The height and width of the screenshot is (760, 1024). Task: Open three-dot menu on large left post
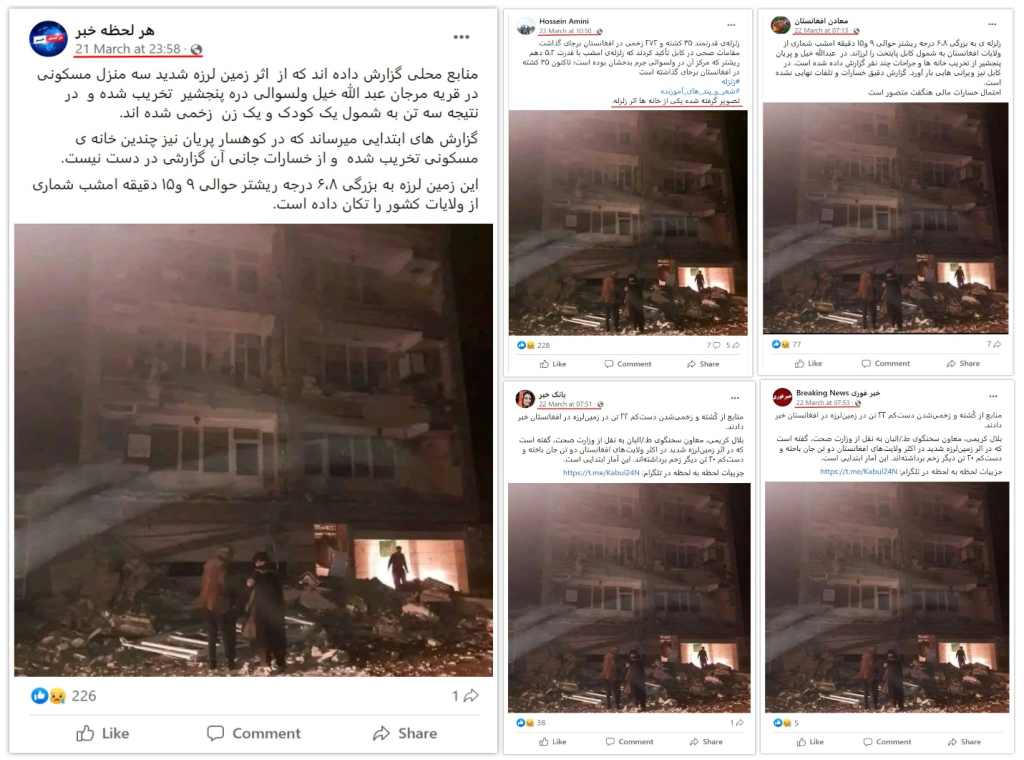tap(461, 37)
